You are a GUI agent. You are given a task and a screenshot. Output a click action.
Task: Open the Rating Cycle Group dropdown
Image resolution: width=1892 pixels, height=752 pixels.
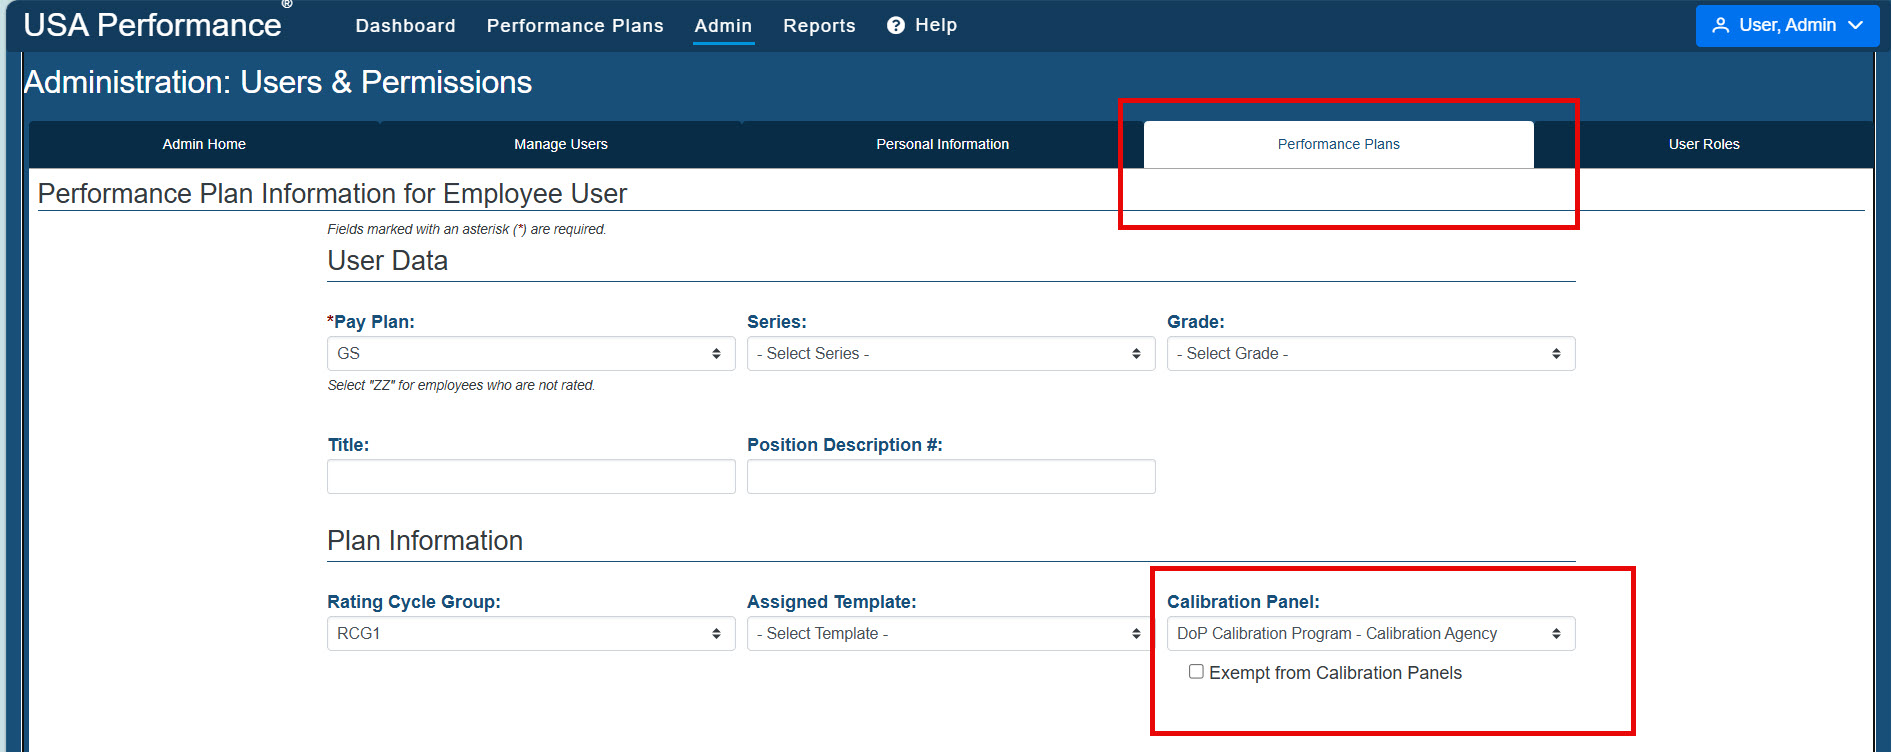coord(531,633)
